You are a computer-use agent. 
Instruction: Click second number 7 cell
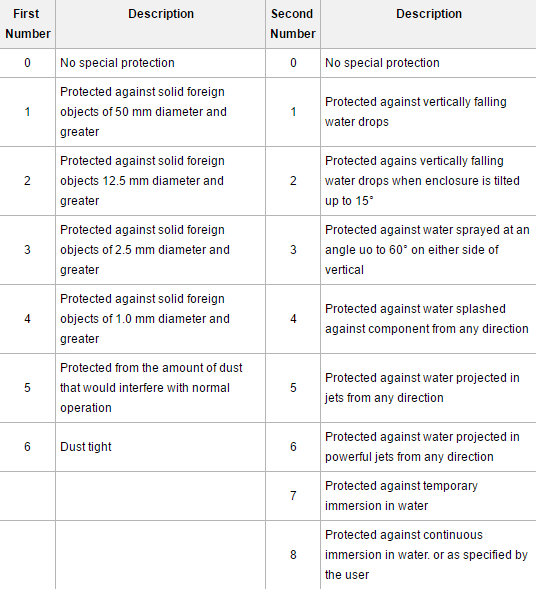293,496
